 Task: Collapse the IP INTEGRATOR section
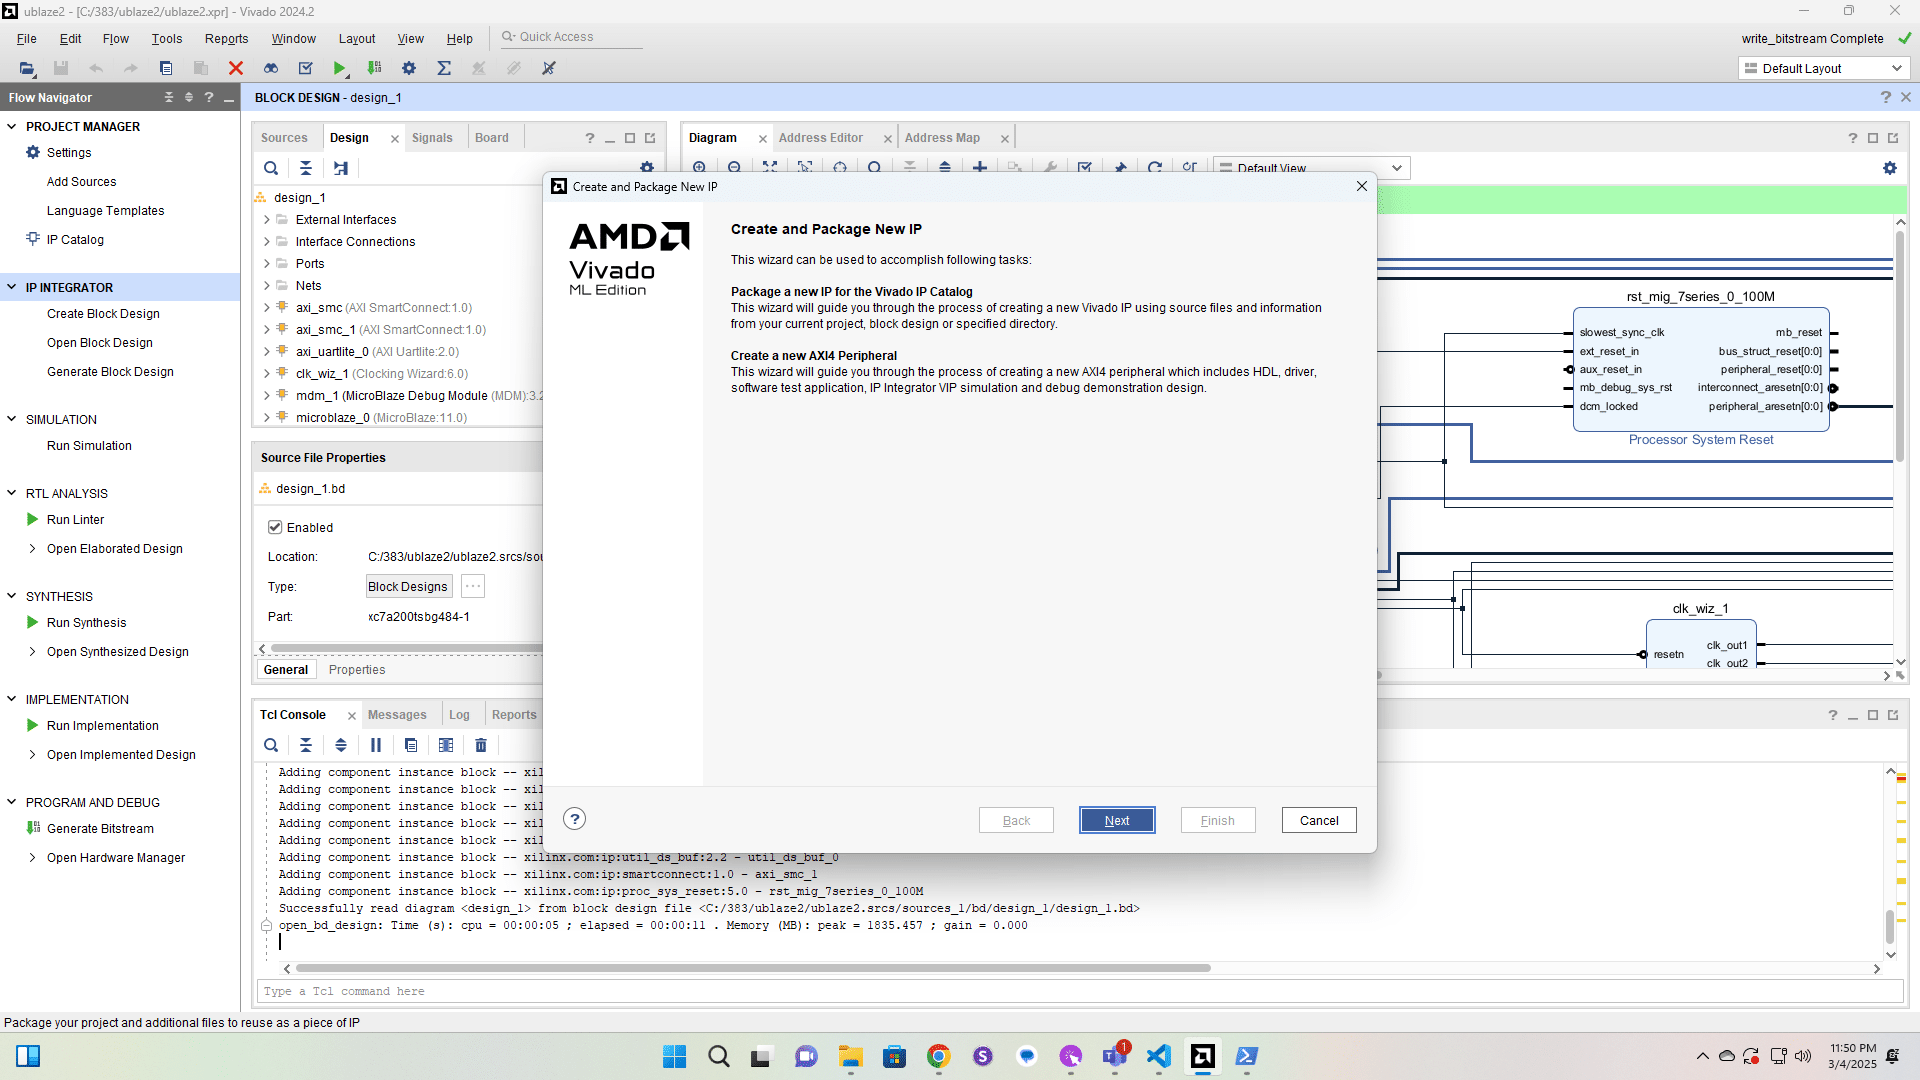(x=12, y=287)
